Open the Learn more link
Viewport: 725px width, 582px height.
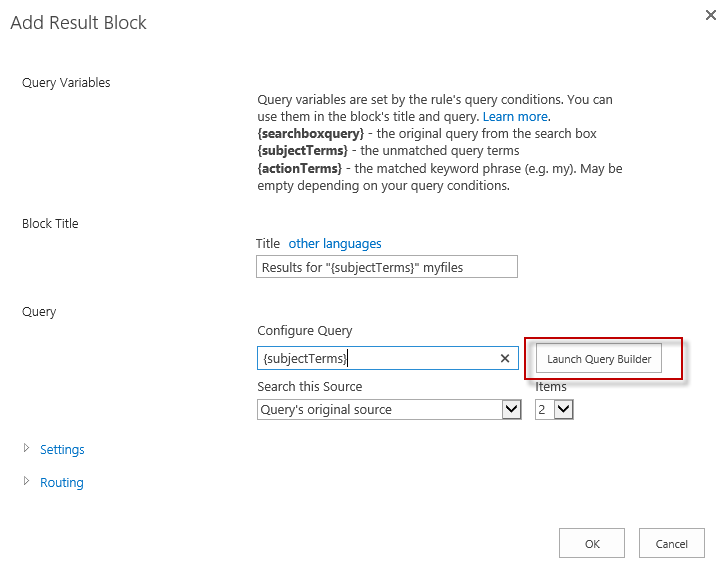tap(515, 117)
